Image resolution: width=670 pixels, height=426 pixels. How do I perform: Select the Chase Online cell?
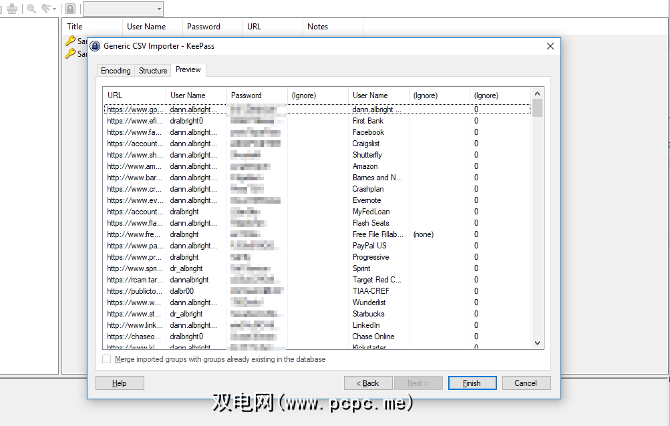pyautogui.click(x=373, y=336)
